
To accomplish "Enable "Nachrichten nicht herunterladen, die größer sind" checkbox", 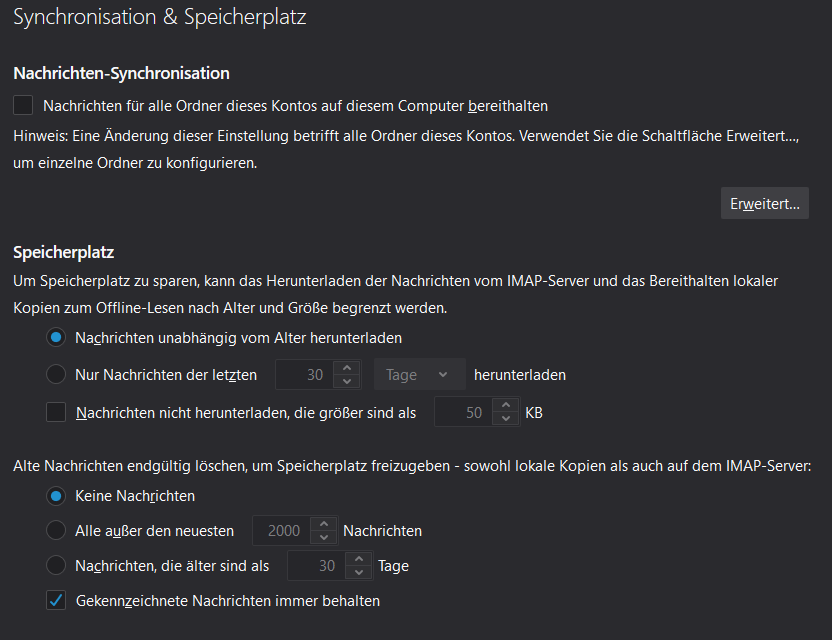I will click(x=56, y=412).
